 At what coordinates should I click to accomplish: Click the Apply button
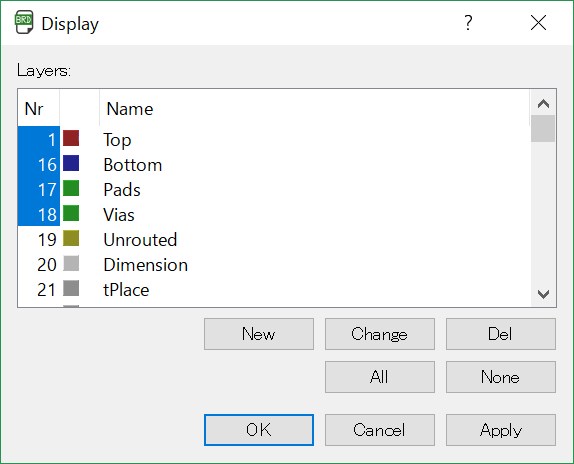point(501,430)
